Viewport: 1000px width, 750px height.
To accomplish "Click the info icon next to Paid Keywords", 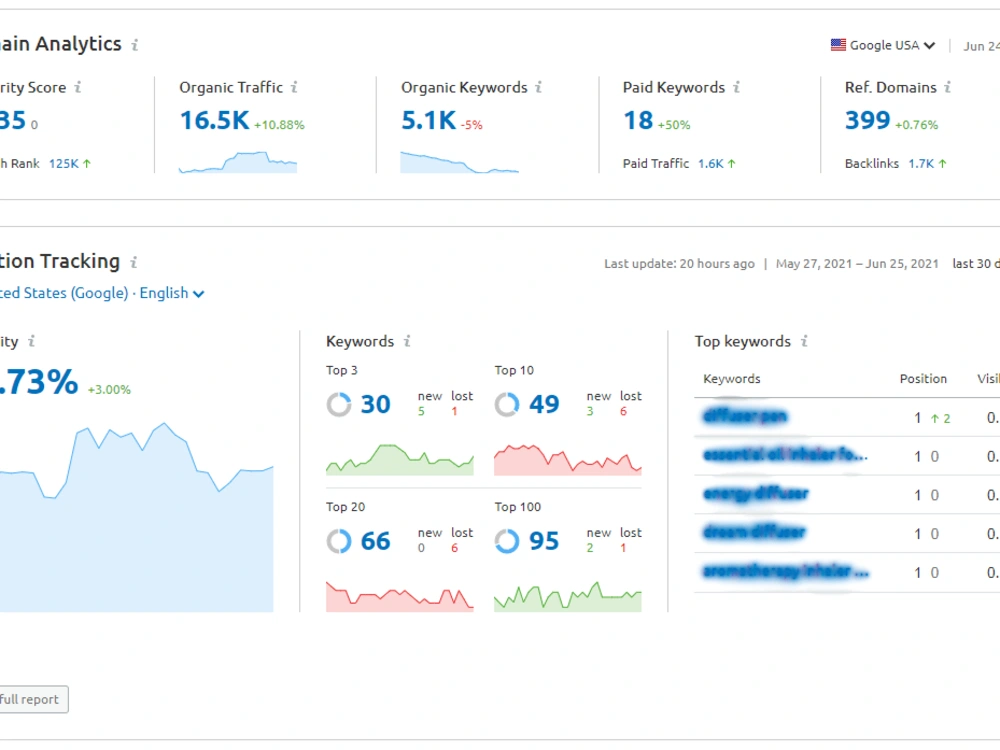I will 737,87.
